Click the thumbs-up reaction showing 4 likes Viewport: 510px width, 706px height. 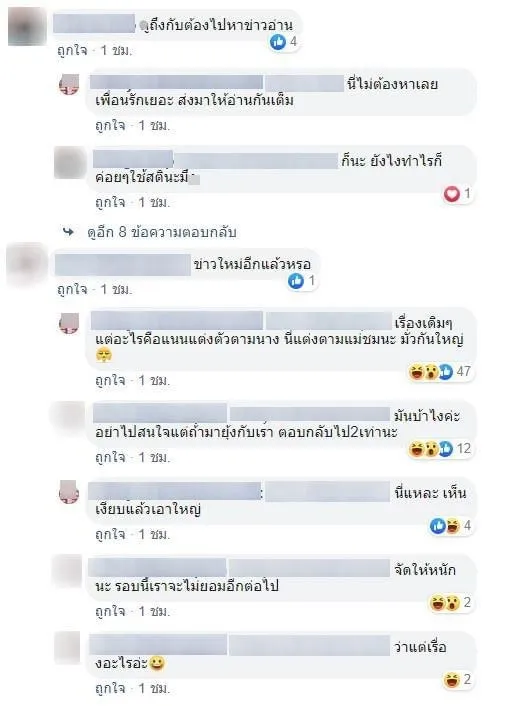click(284, 42)
